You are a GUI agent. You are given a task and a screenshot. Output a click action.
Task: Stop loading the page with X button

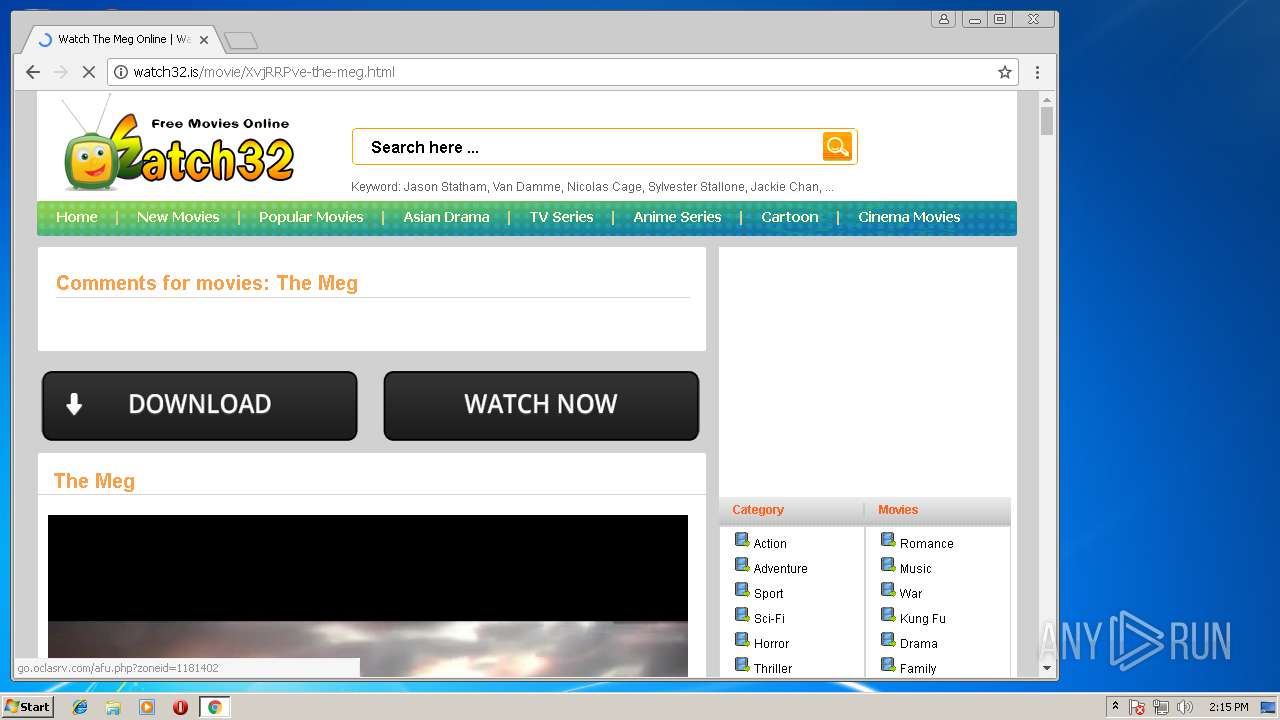click(x=88, y=72)
